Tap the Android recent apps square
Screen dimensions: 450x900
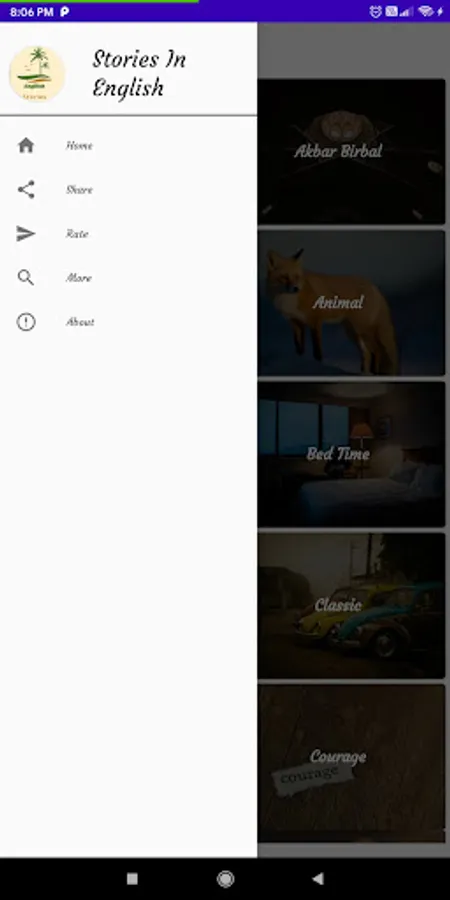tap(132, 879)
